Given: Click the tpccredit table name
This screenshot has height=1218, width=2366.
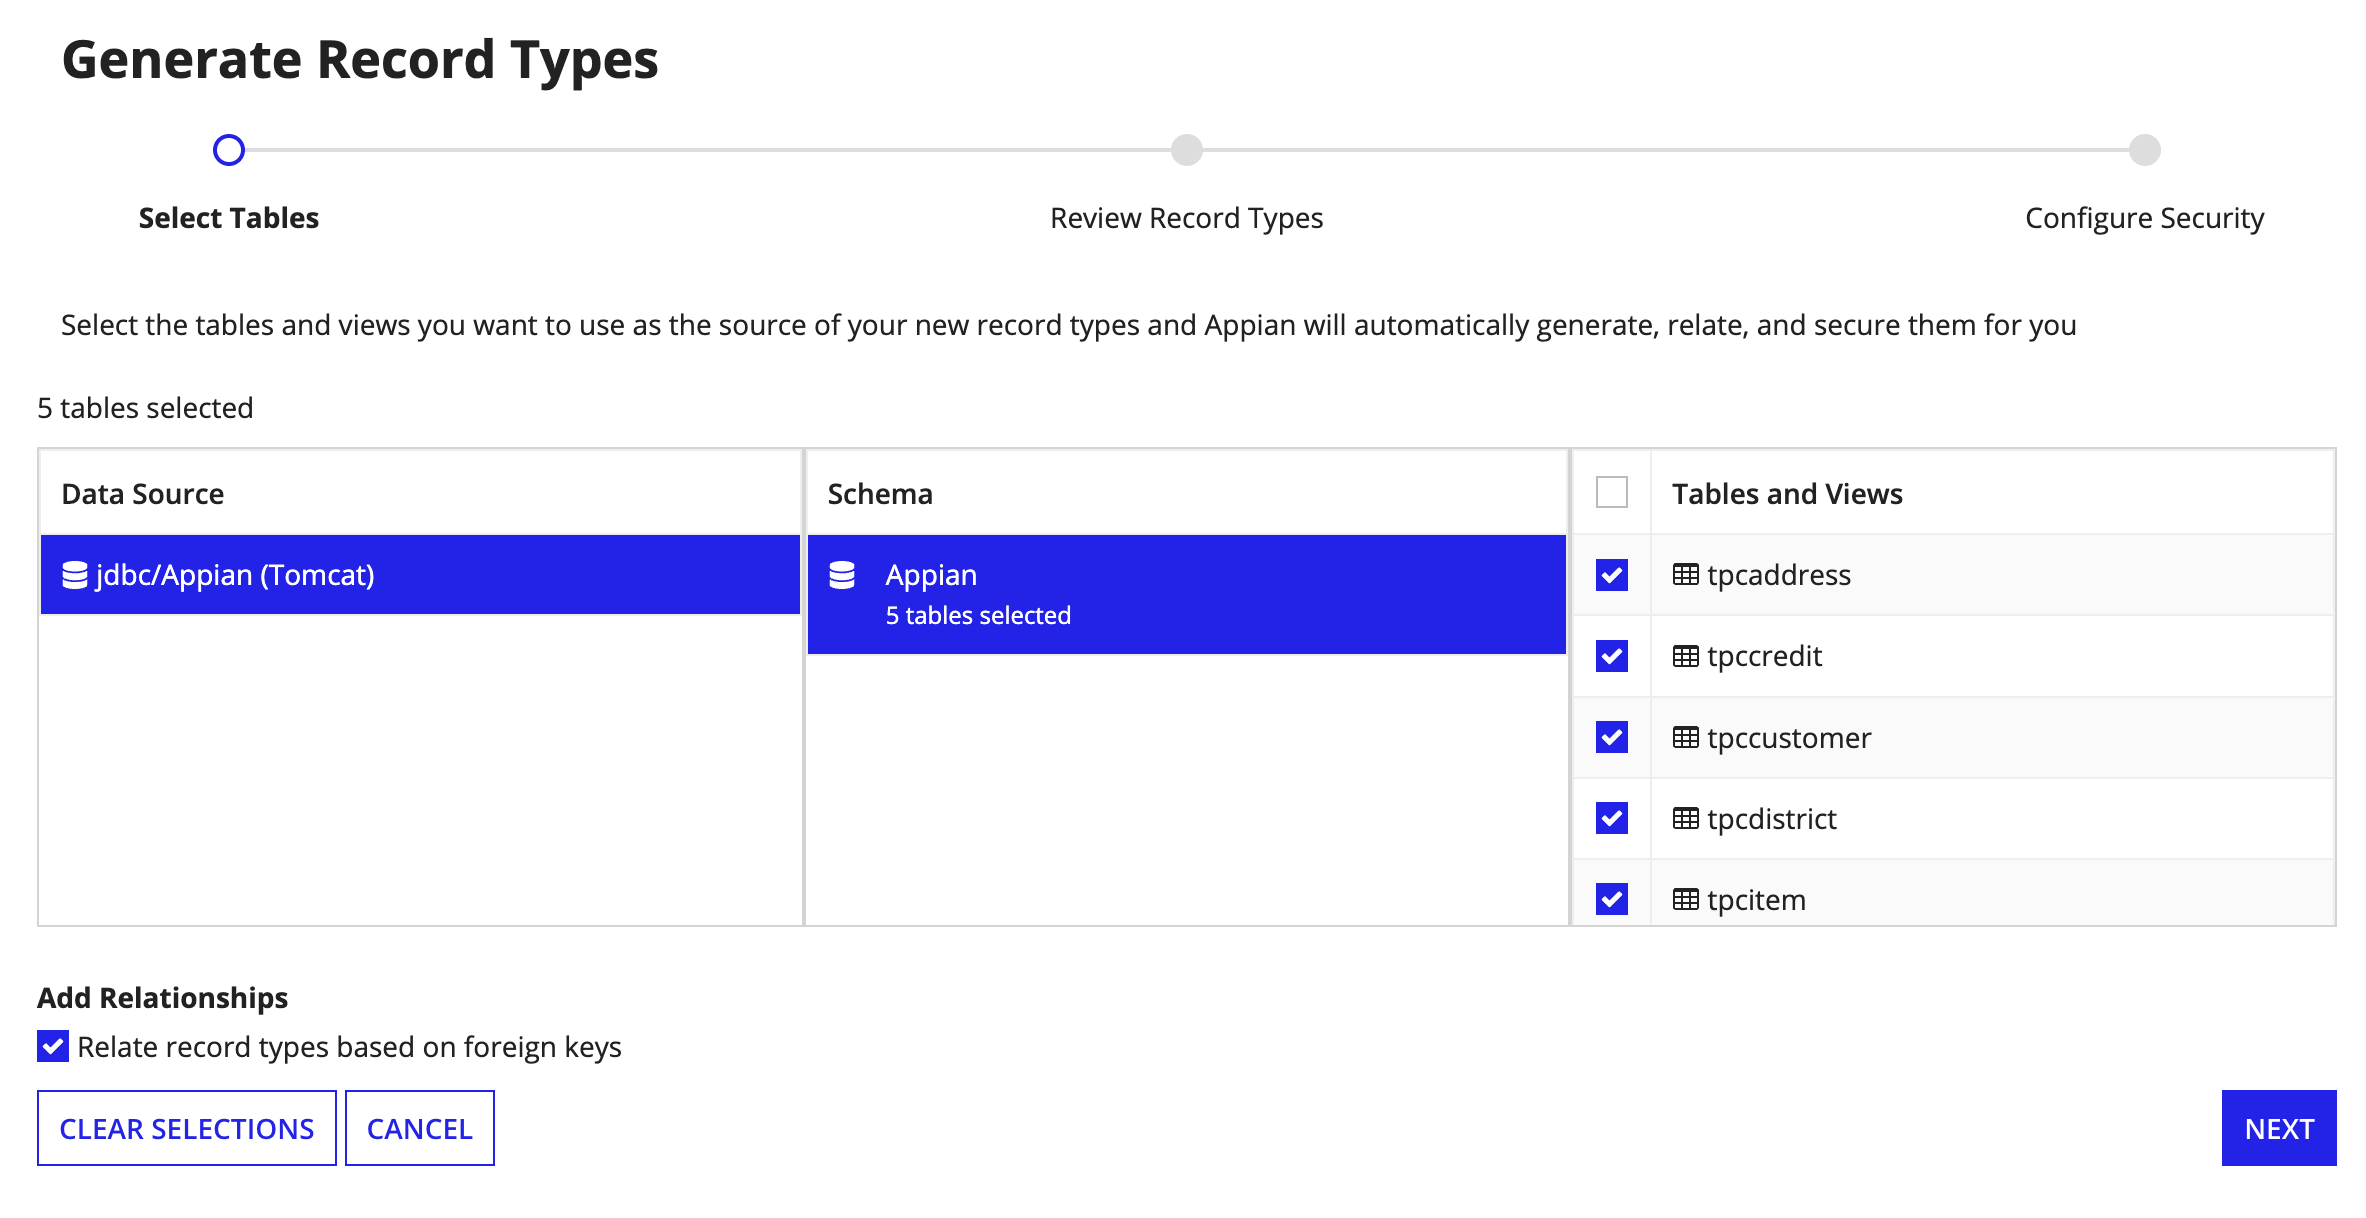Looking at the screenshot, I should click(1765, 656).
